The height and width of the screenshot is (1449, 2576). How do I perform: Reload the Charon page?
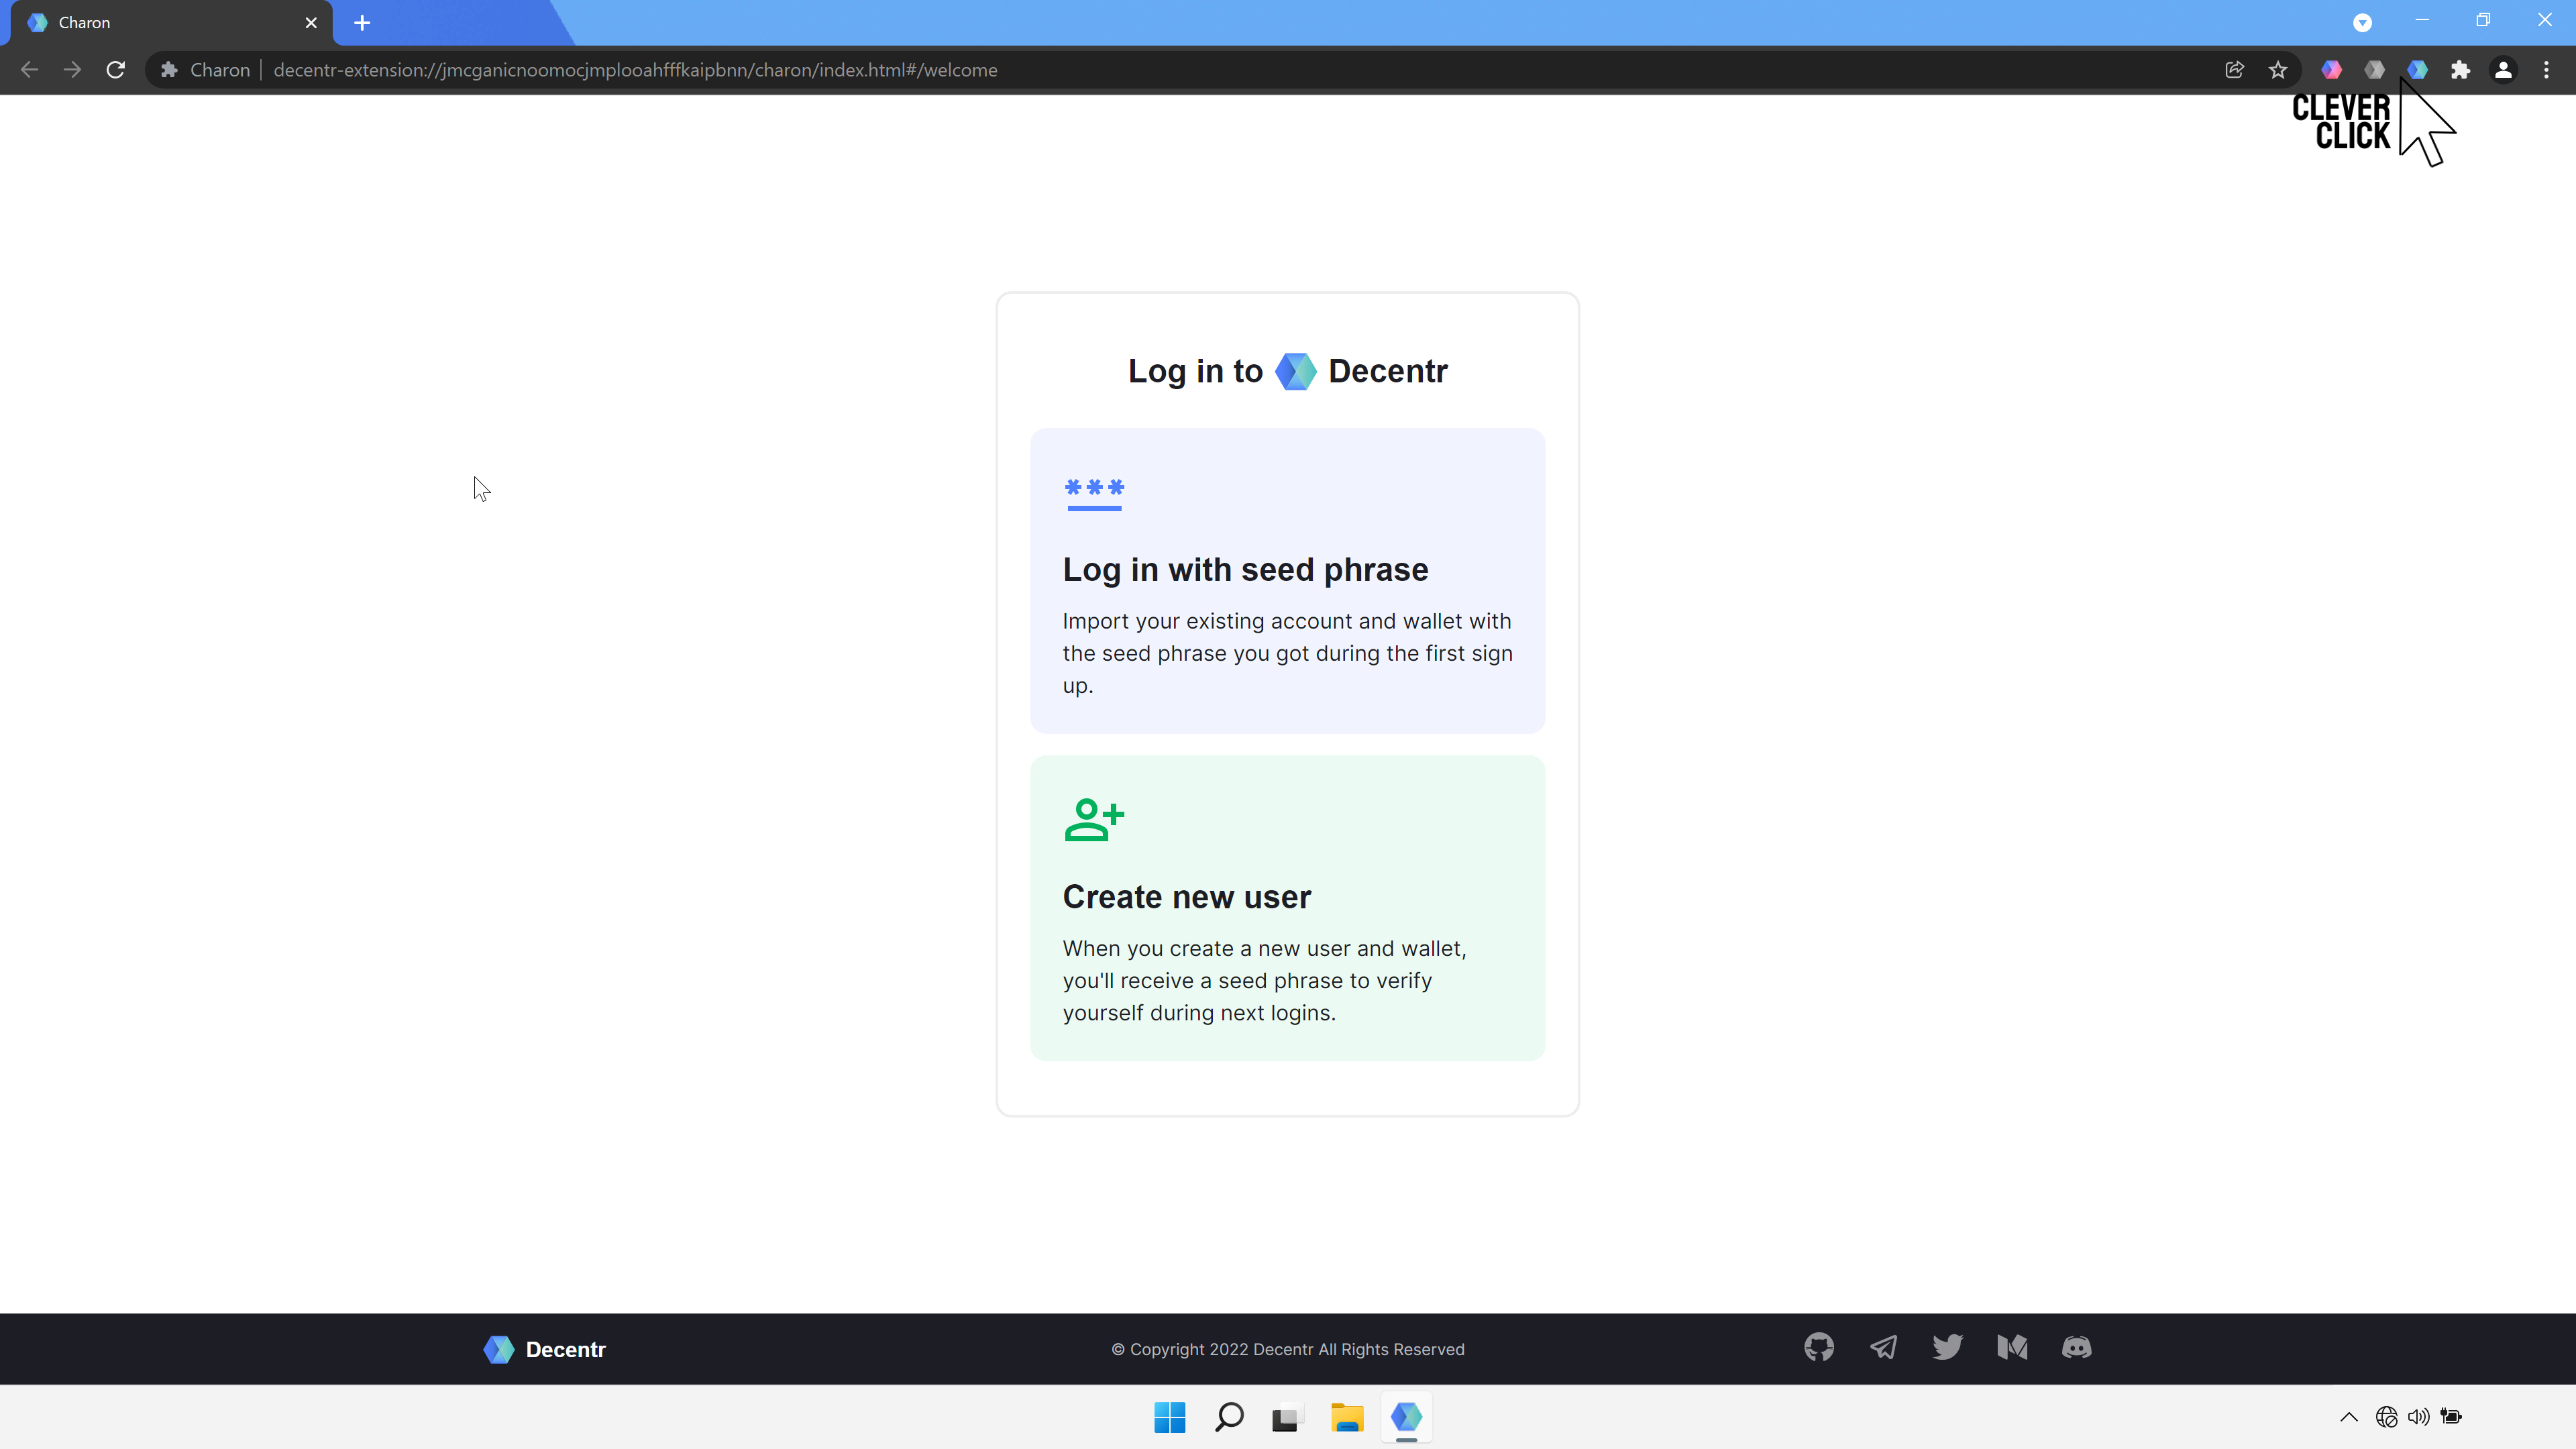pos(116,70)
